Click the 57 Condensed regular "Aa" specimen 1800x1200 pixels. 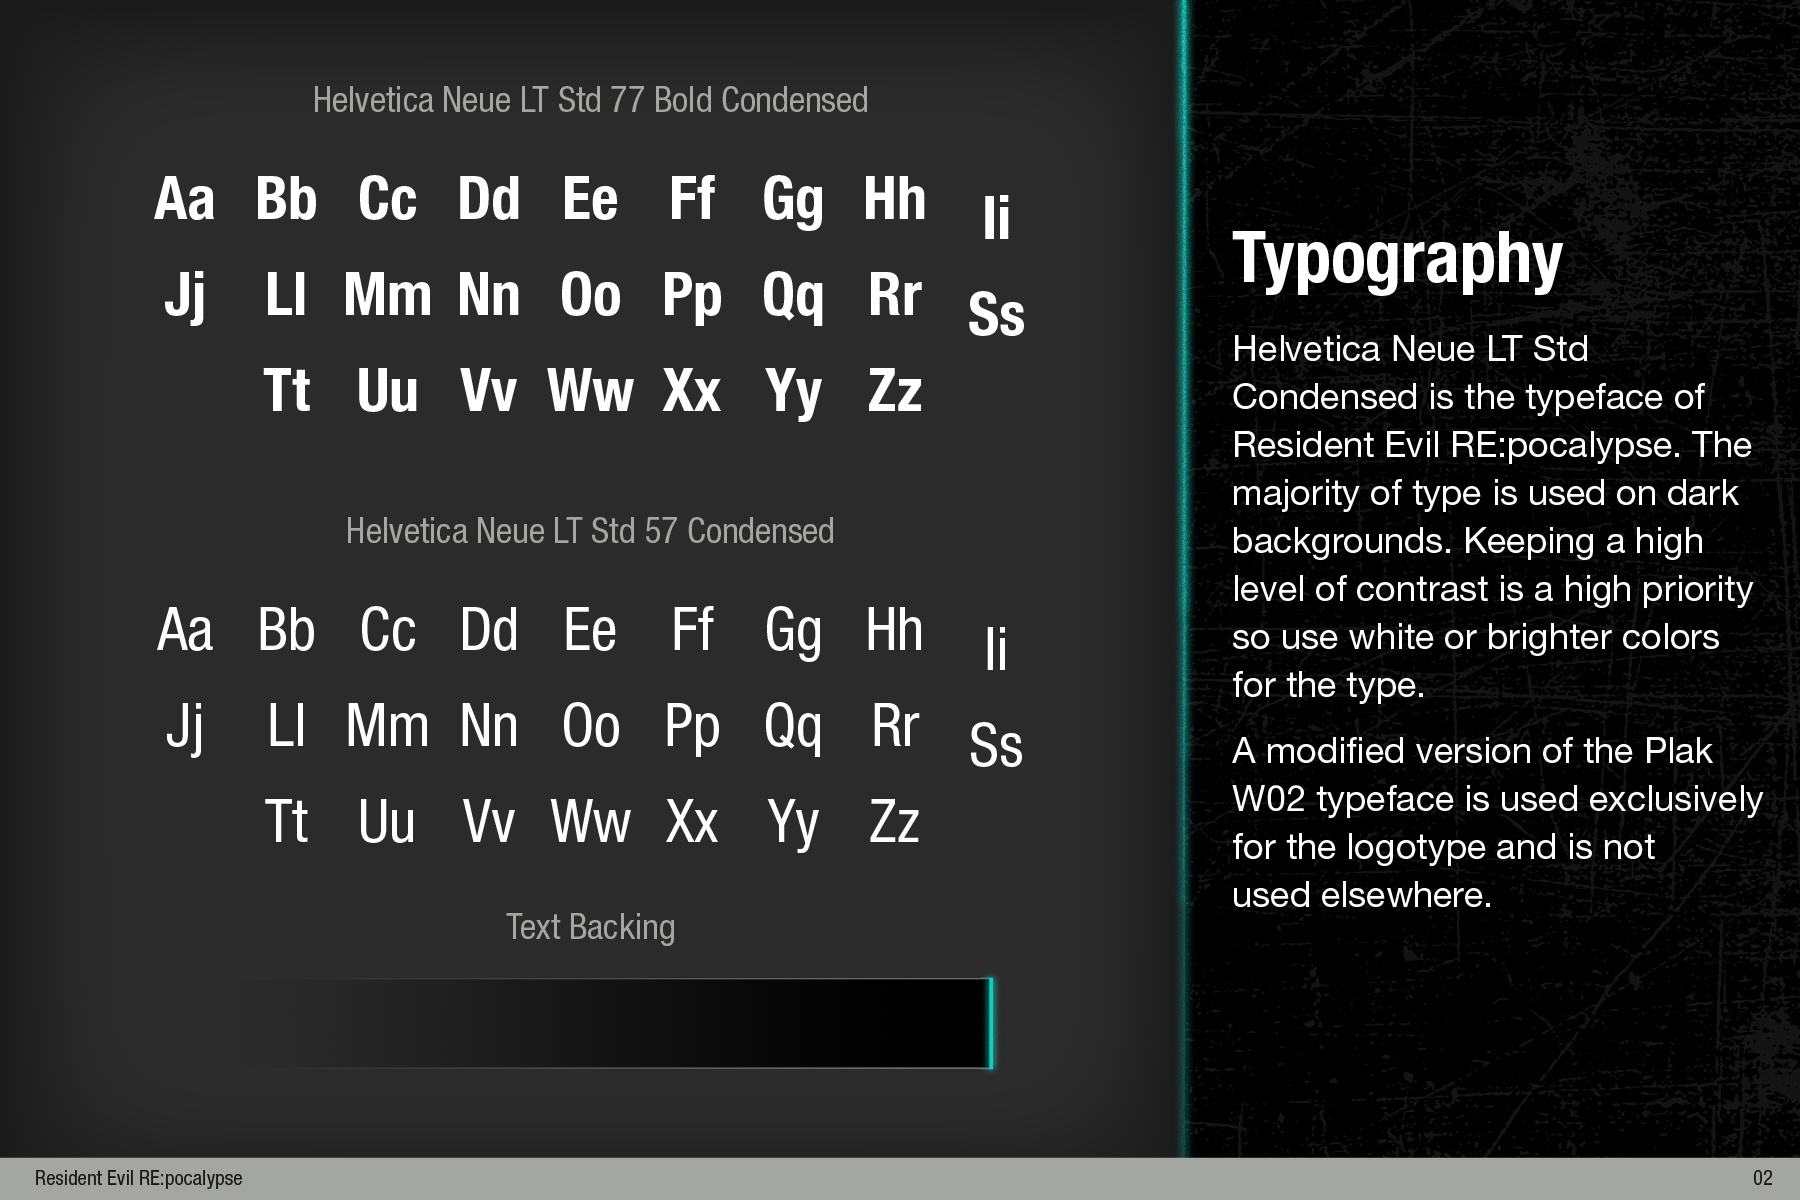point(184,630)
